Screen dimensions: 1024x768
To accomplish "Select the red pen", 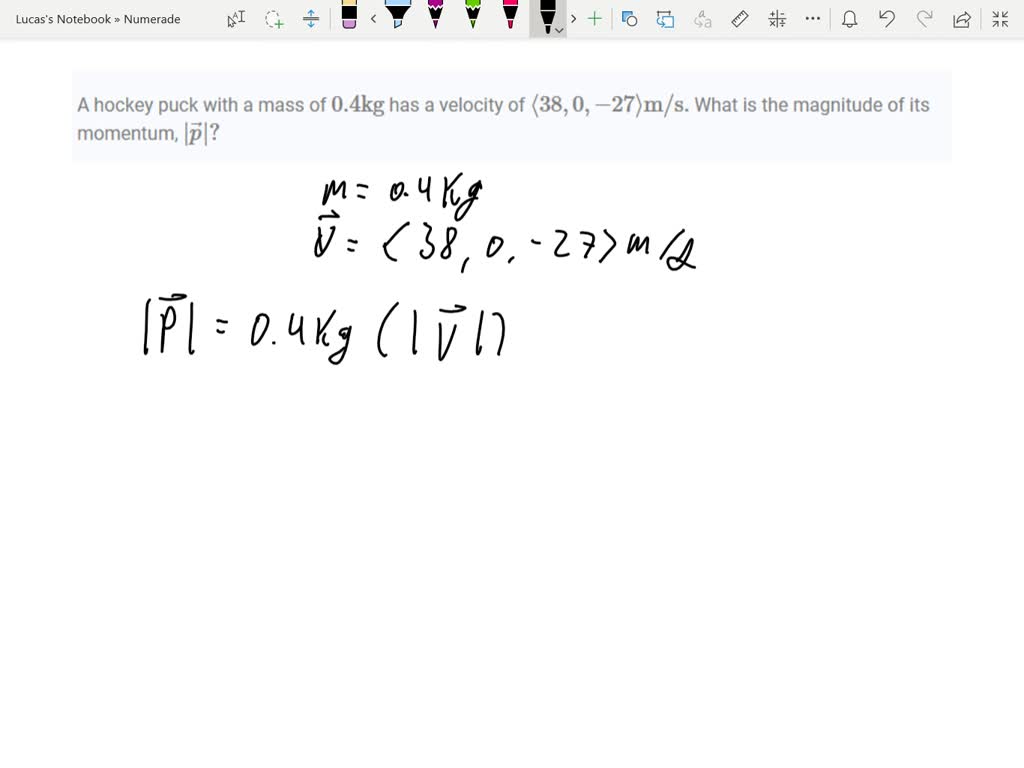I will (x=510, y=14).
